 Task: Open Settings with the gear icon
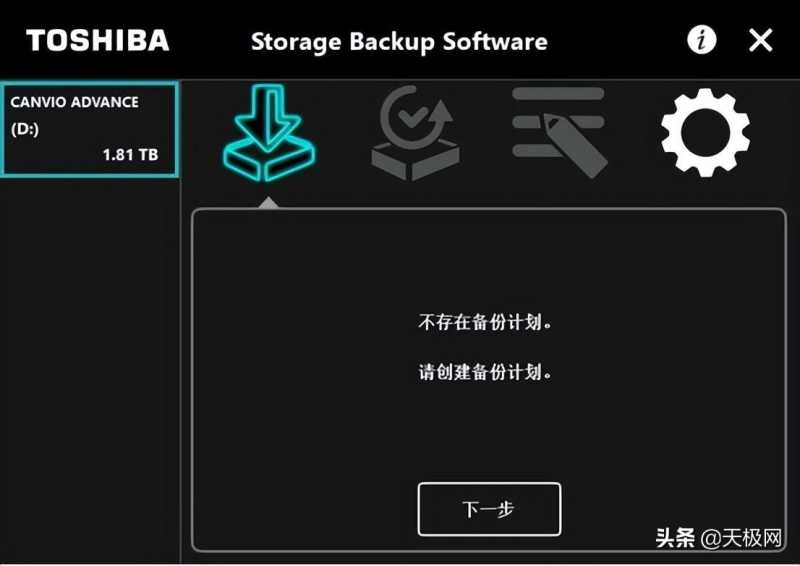click(x=705, y=133)
